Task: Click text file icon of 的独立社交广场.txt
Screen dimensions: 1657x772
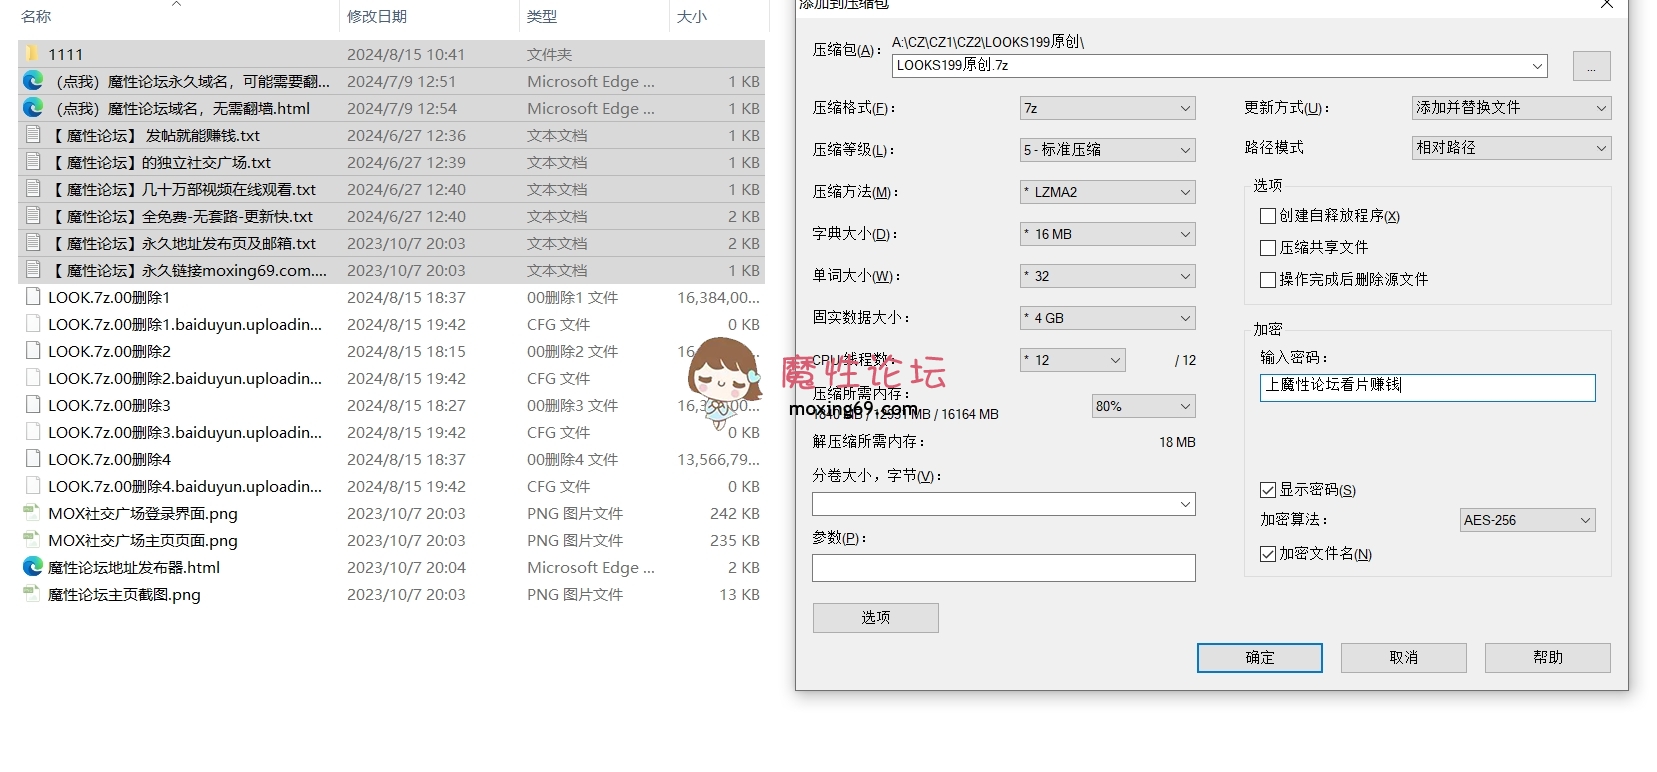Action: pyautogui.click(x=33, y=162)
